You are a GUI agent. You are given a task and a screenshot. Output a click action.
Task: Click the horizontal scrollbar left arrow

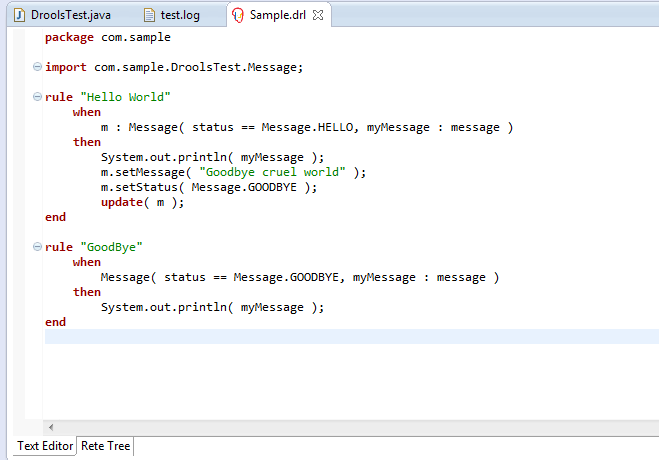51,427
